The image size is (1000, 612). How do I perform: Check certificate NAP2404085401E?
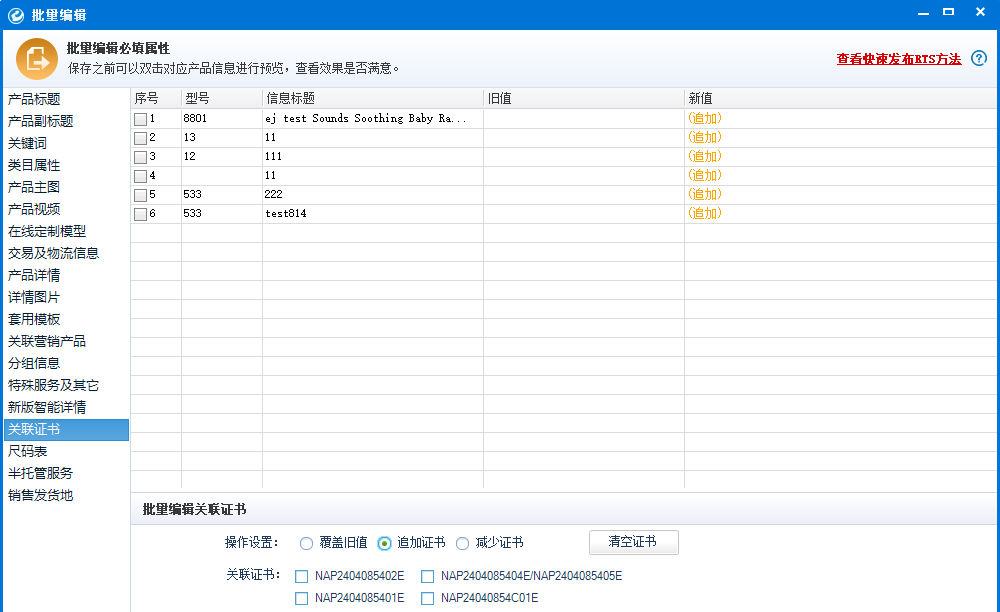pyautogui.click(x=302, y=598)
